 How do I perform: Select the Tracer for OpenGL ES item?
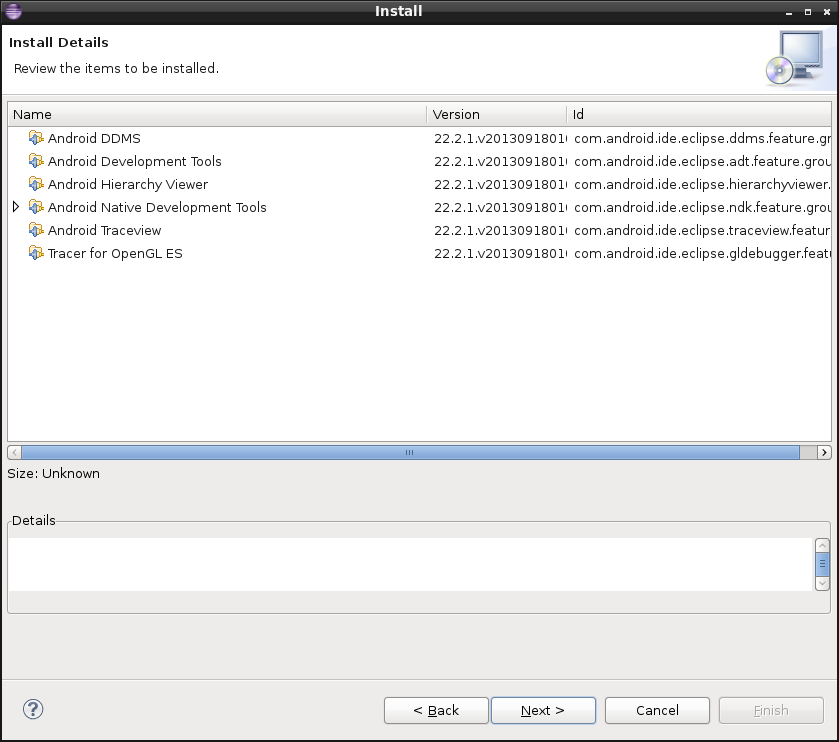(x=115, y=253)
